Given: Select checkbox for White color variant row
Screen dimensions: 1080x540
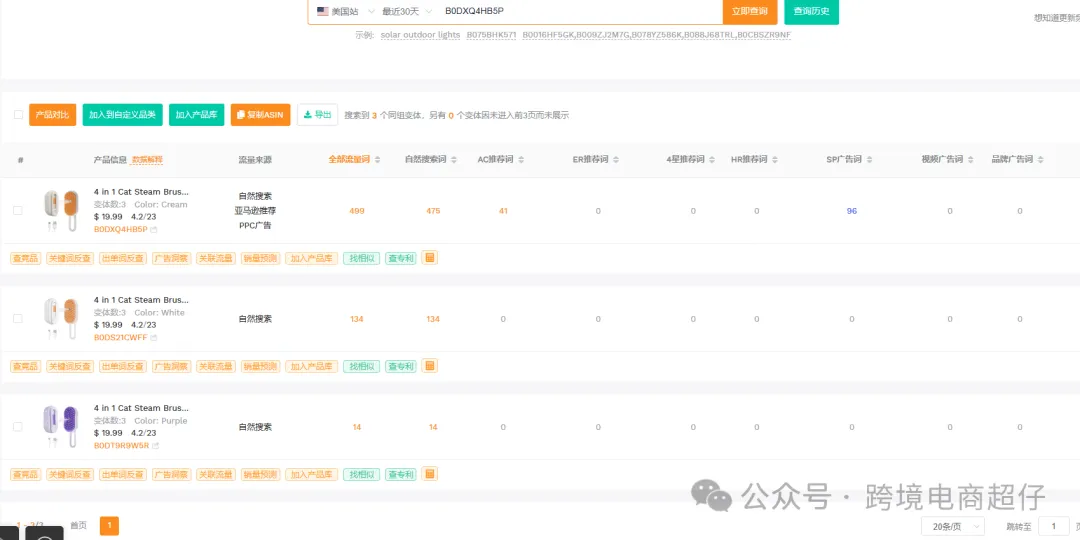Looking at the screenshot, I should (18, 319).
